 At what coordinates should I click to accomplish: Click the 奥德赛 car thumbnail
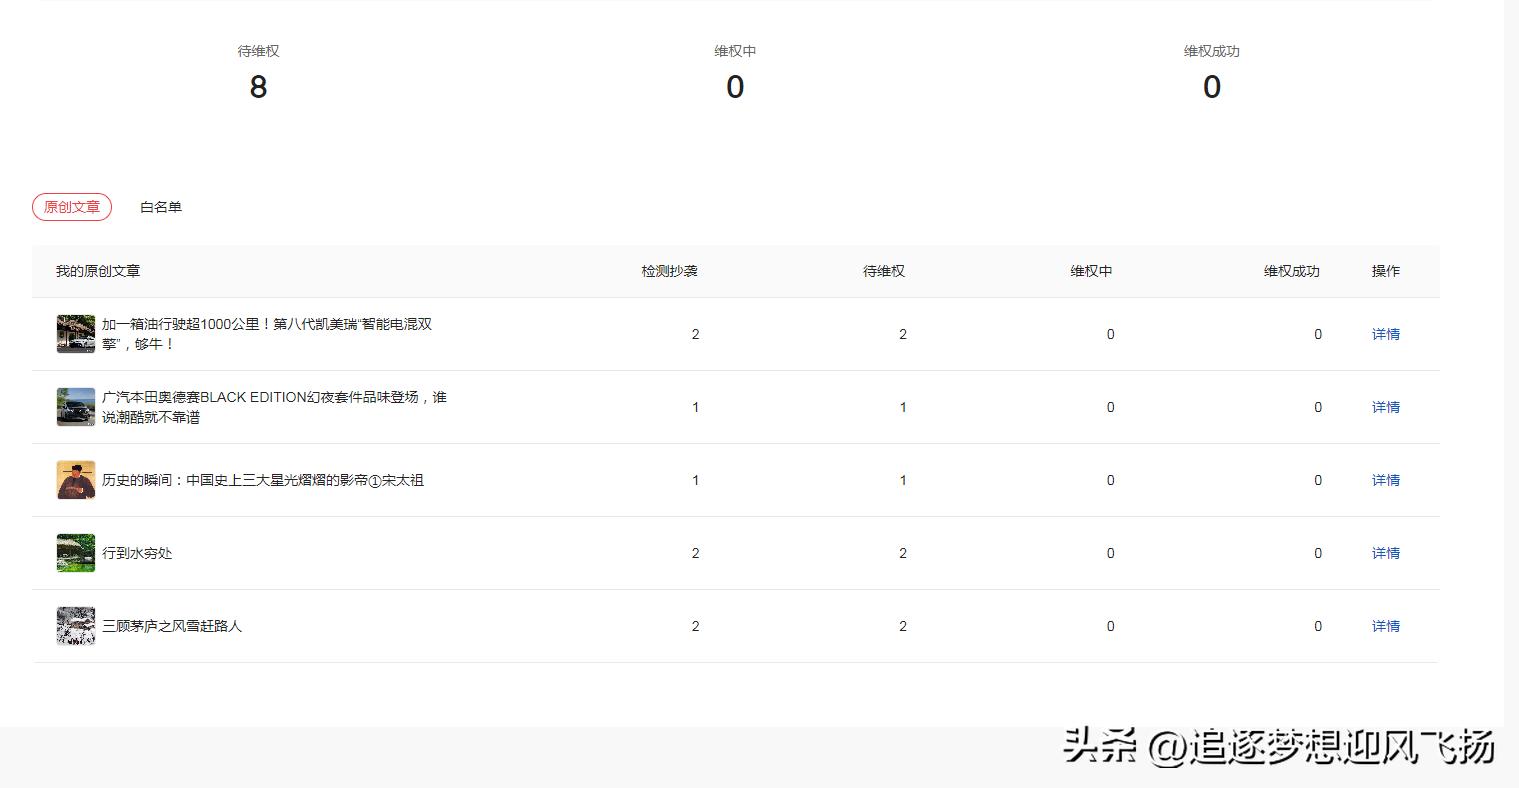point(75,407)
